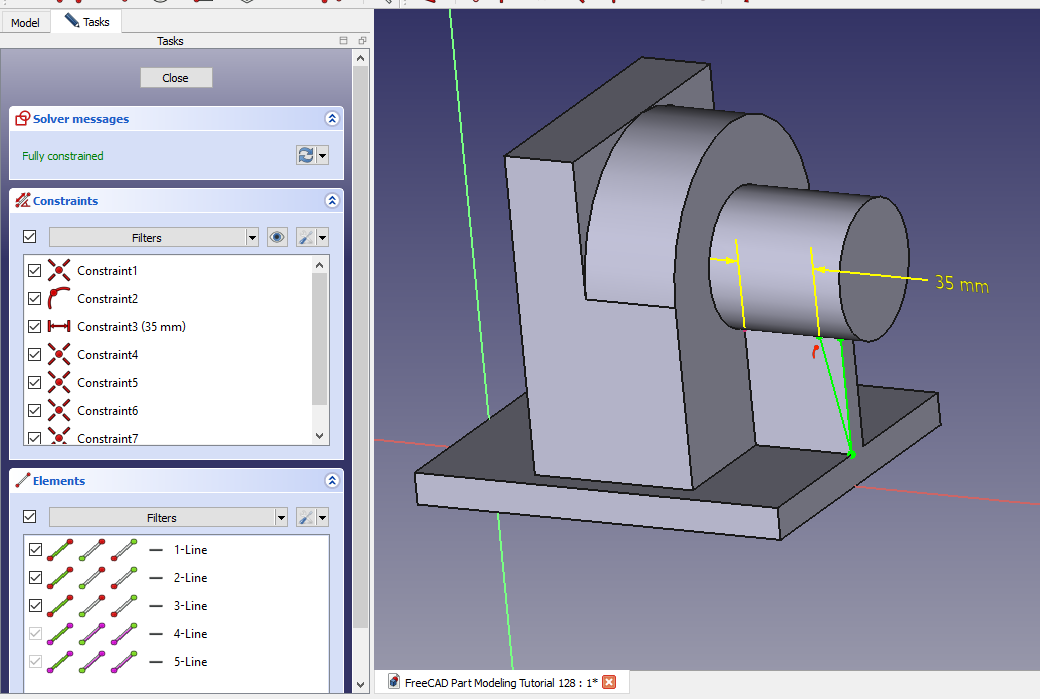Click the 35 mm dimension label

[961, 284]
